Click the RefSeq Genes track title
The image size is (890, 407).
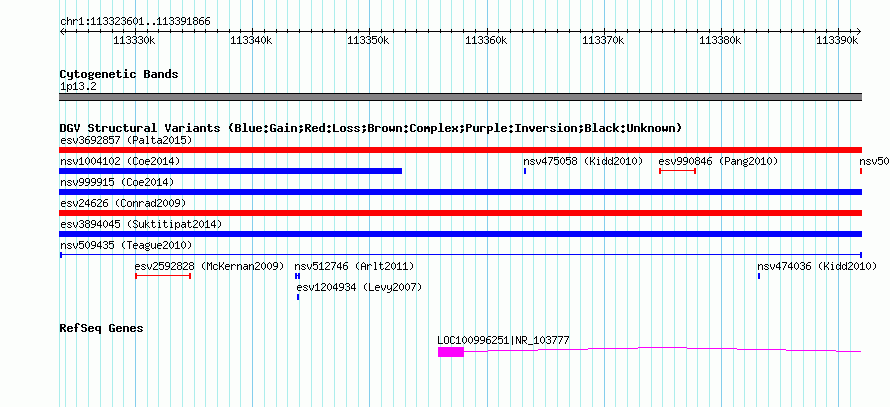(x=101, y=328)
